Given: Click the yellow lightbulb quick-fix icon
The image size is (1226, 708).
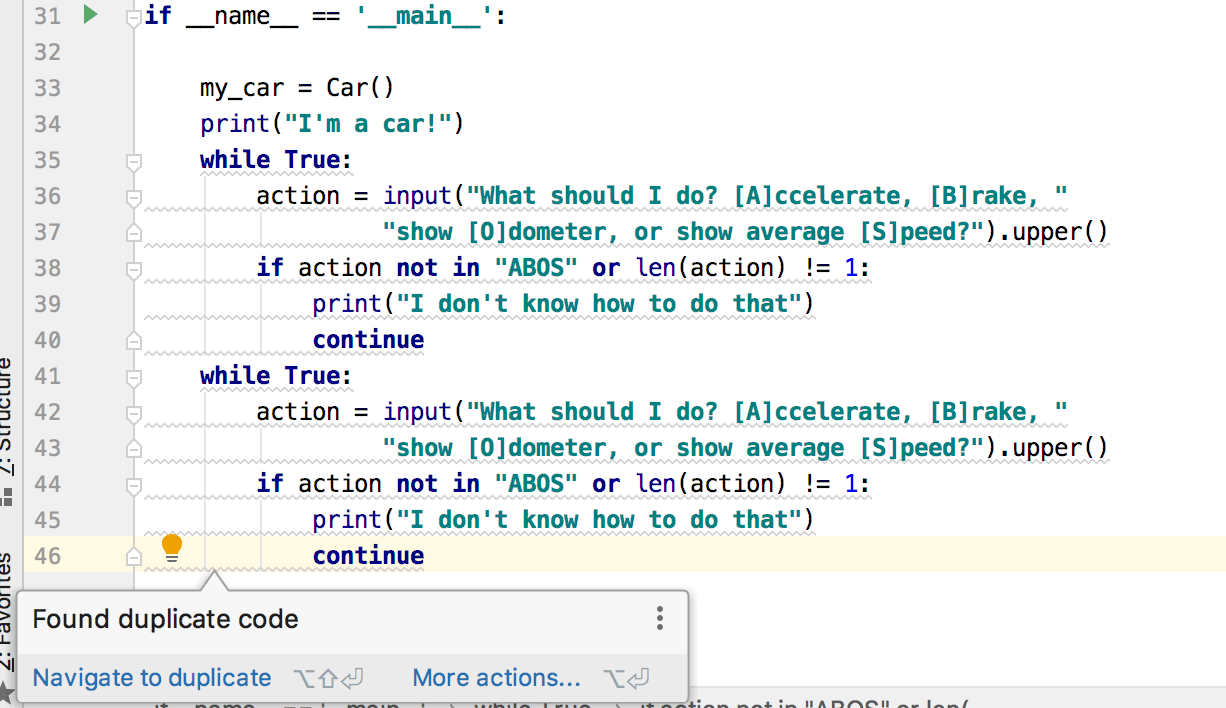Looking at the screenshot, I should point(171,547).
